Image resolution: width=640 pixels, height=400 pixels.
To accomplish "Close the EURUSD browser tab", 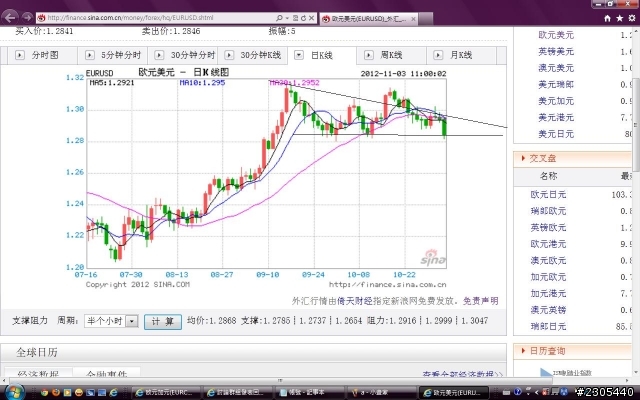I will pos(413,19).
